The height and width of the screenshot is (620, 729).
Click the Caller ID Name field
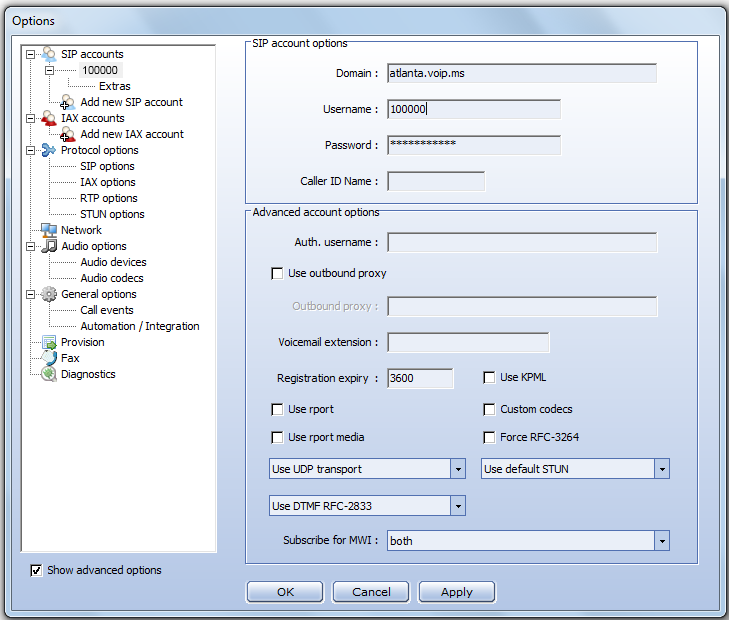click(x=436, y=181)
